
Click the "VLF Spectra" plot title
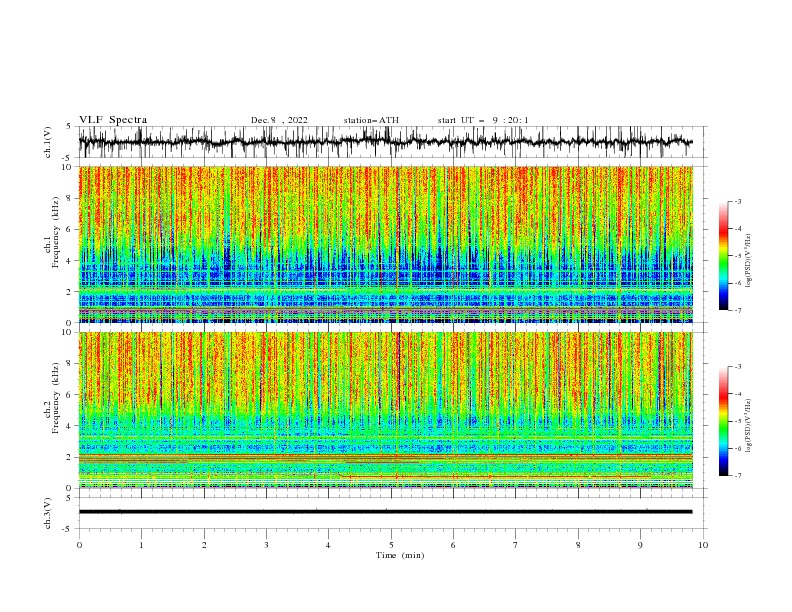coord(113,120)
